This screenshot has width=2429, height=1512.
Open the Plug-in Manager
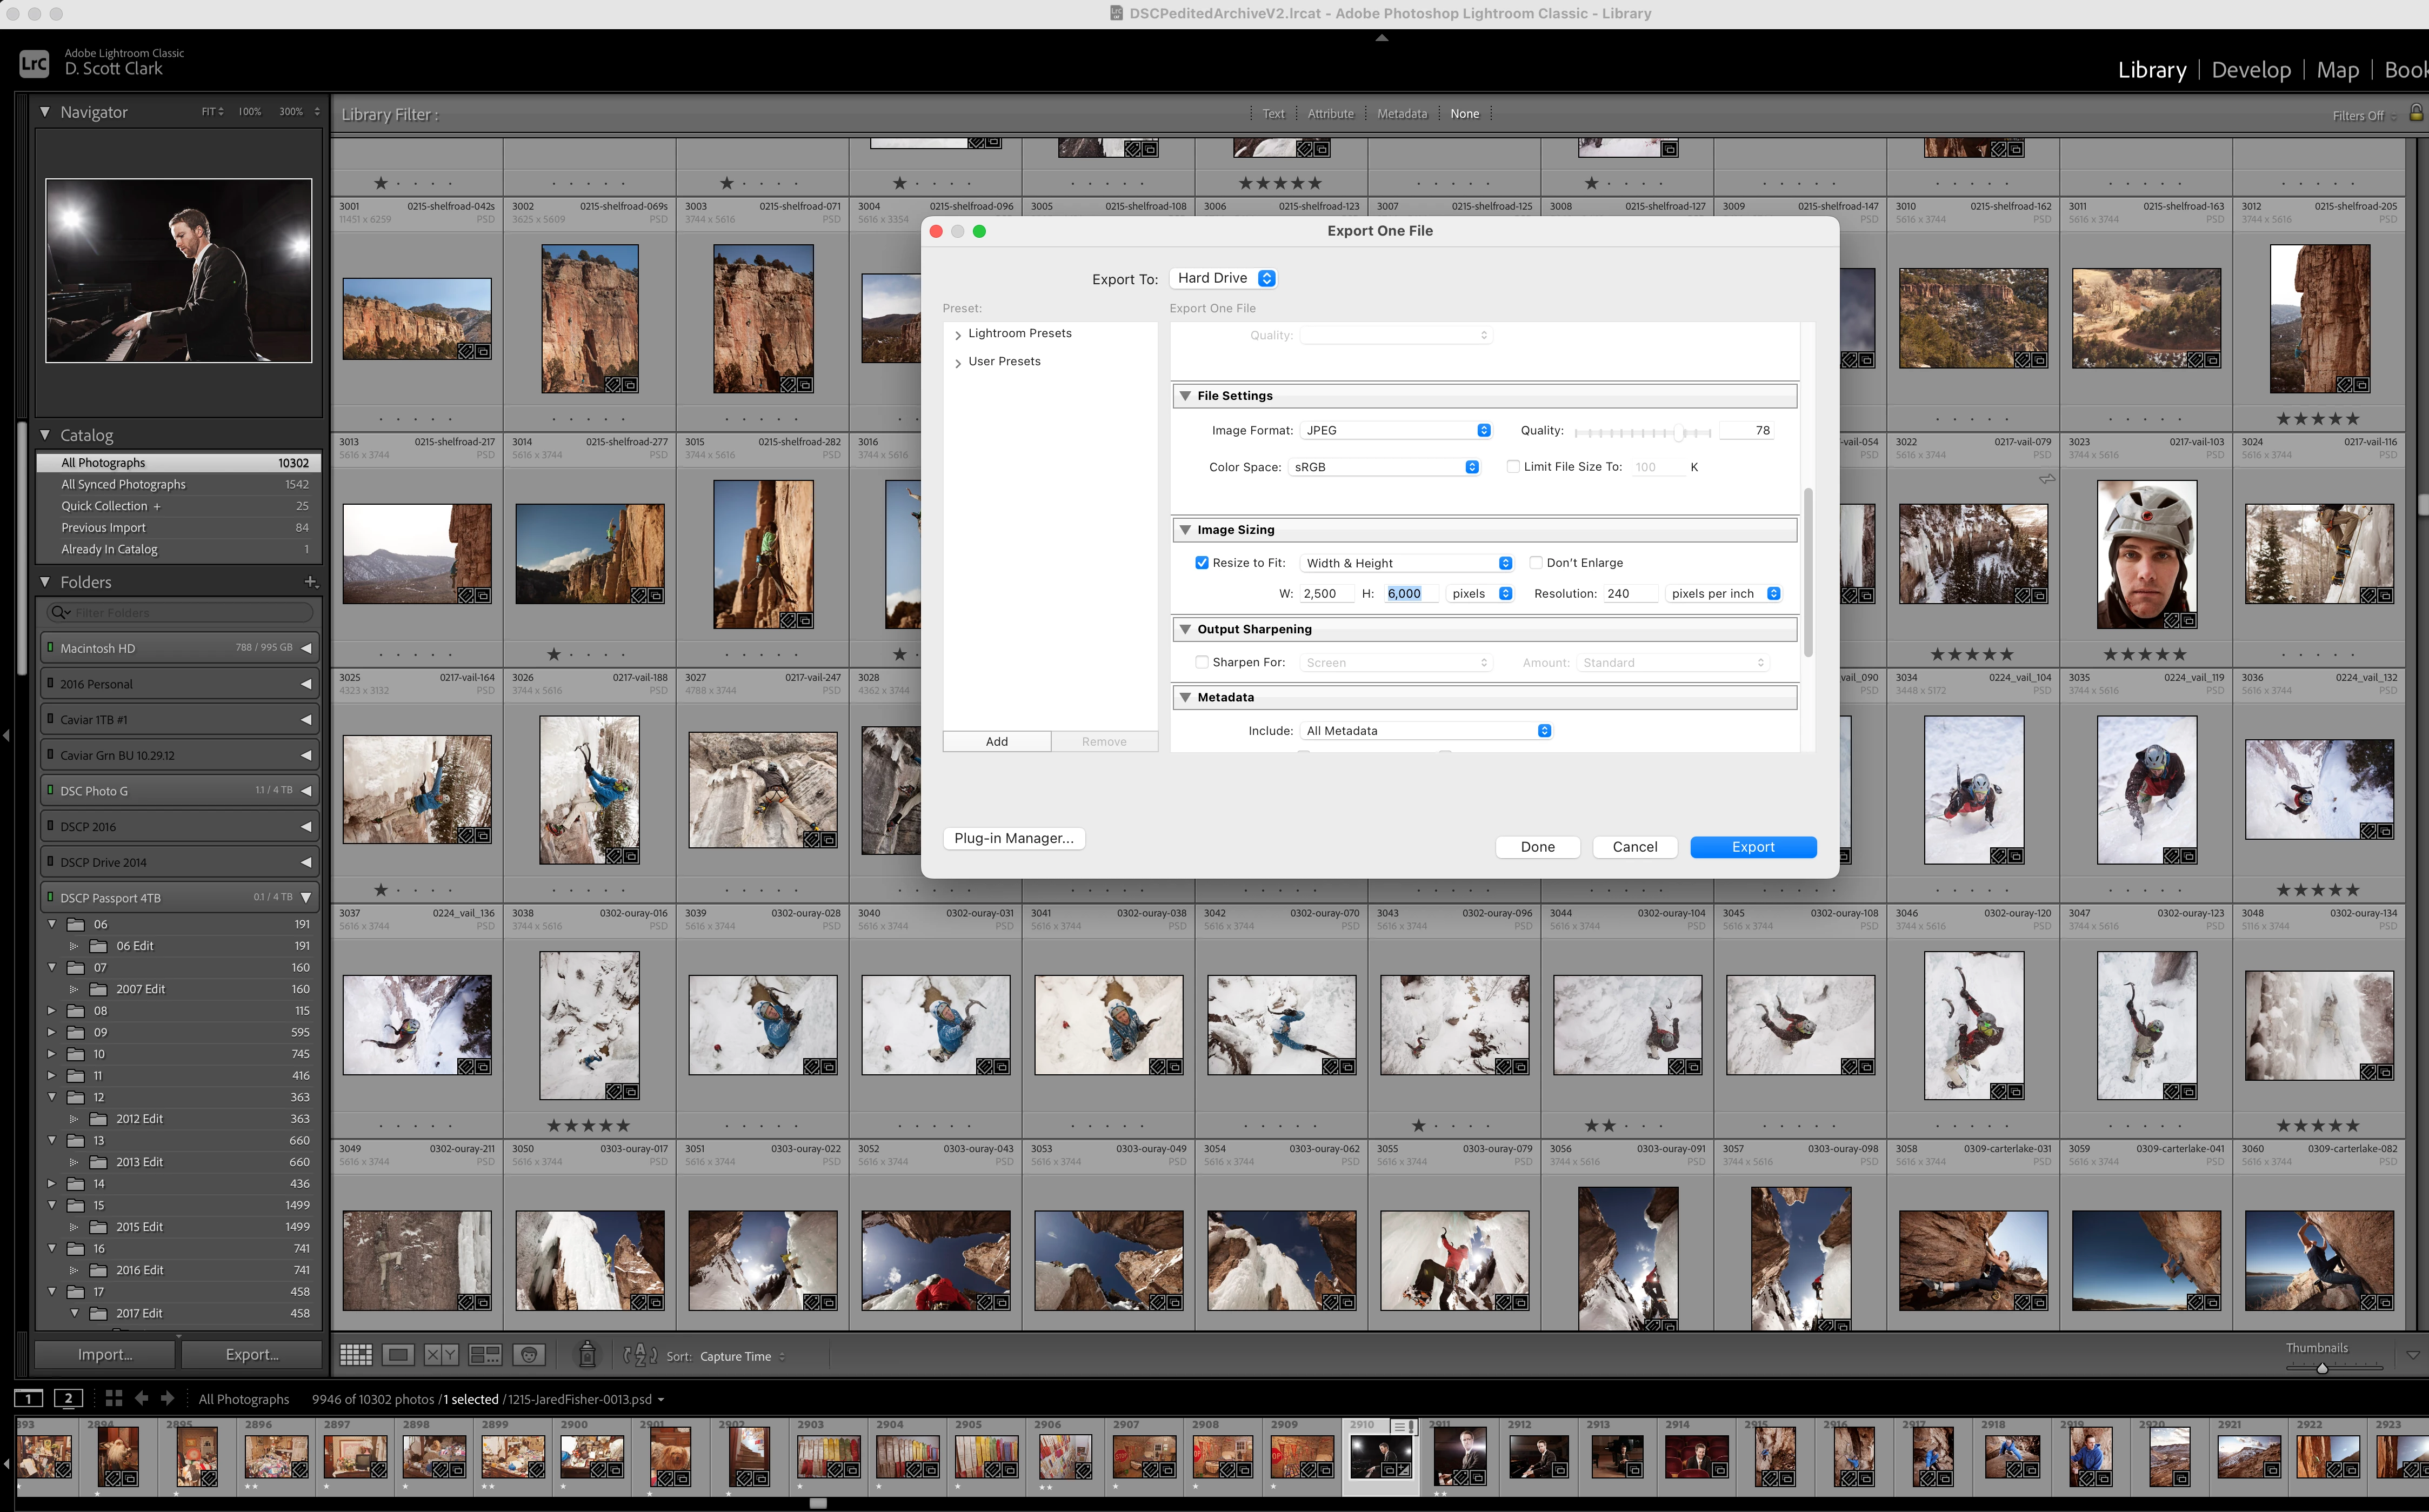pos(1013,838)
